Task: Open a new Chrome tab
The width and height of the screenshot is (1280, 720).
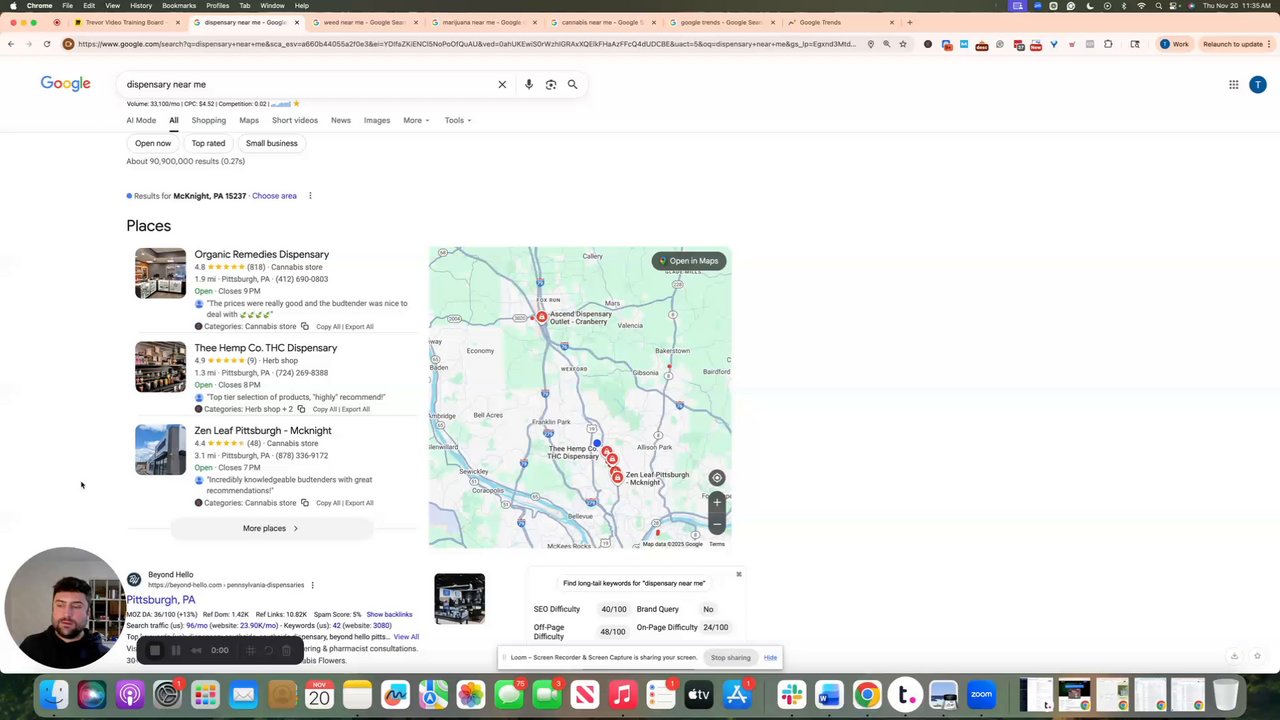Action: [x=909, y=22]
